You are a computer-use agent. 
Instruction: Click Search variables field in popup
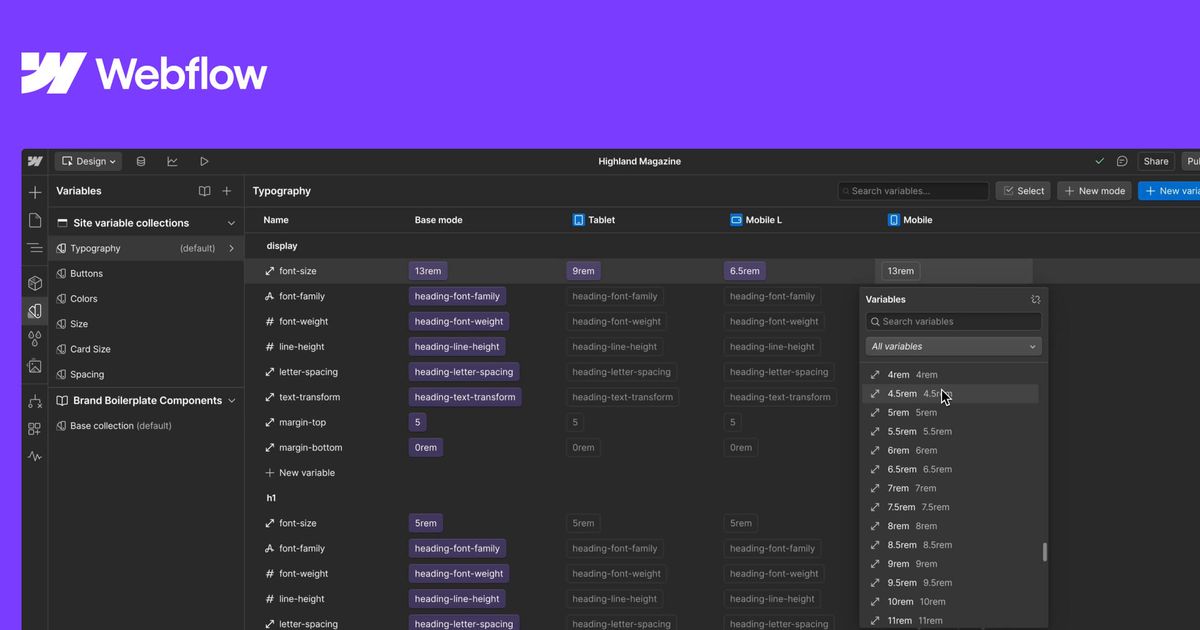click(953, 322)
